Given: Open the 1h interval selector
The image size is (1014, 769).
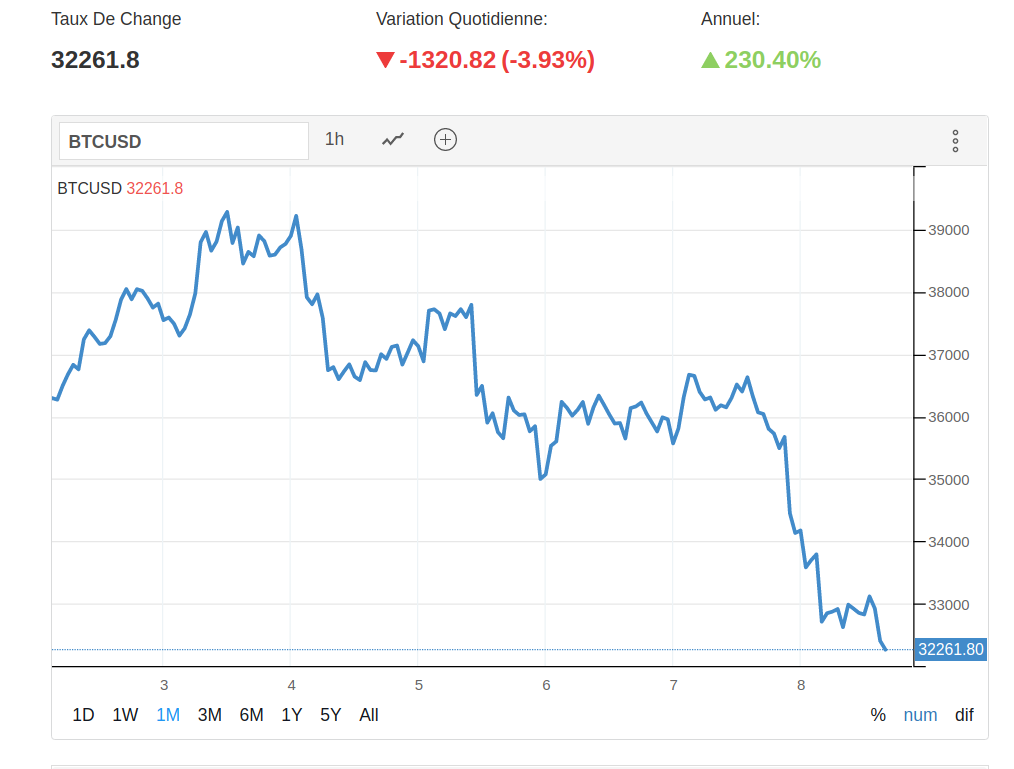Looking at the screenshot, I should pos(334,140).
